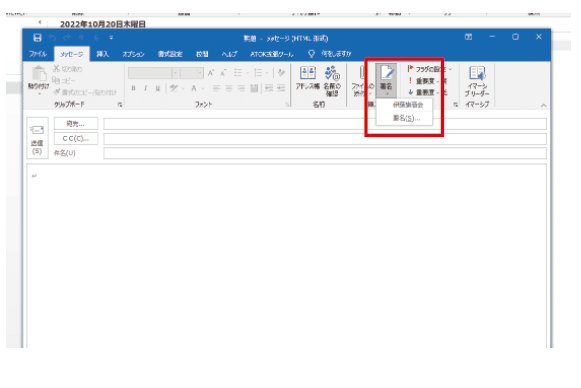Click the next item down arrow
The image size is (581, 388).
pos(96,37)
